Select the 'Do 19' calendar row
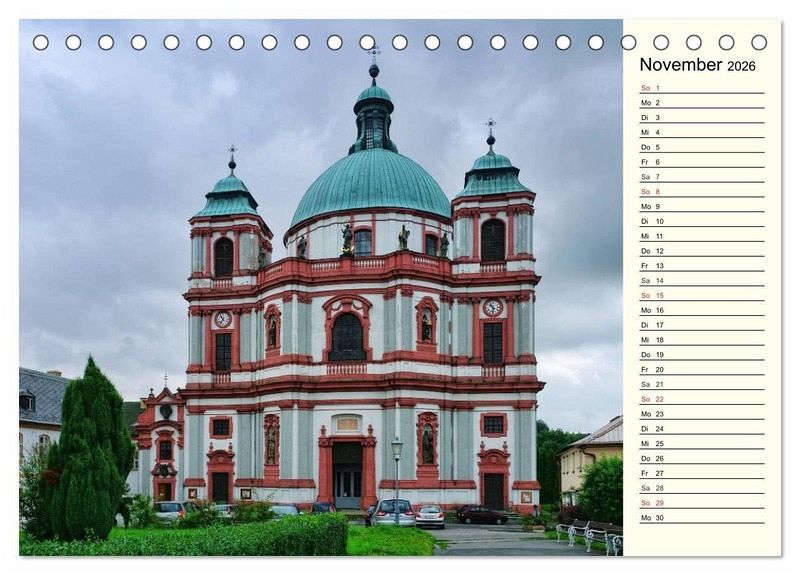The height and width of the screenshot is (575, 800). [702, 355]
